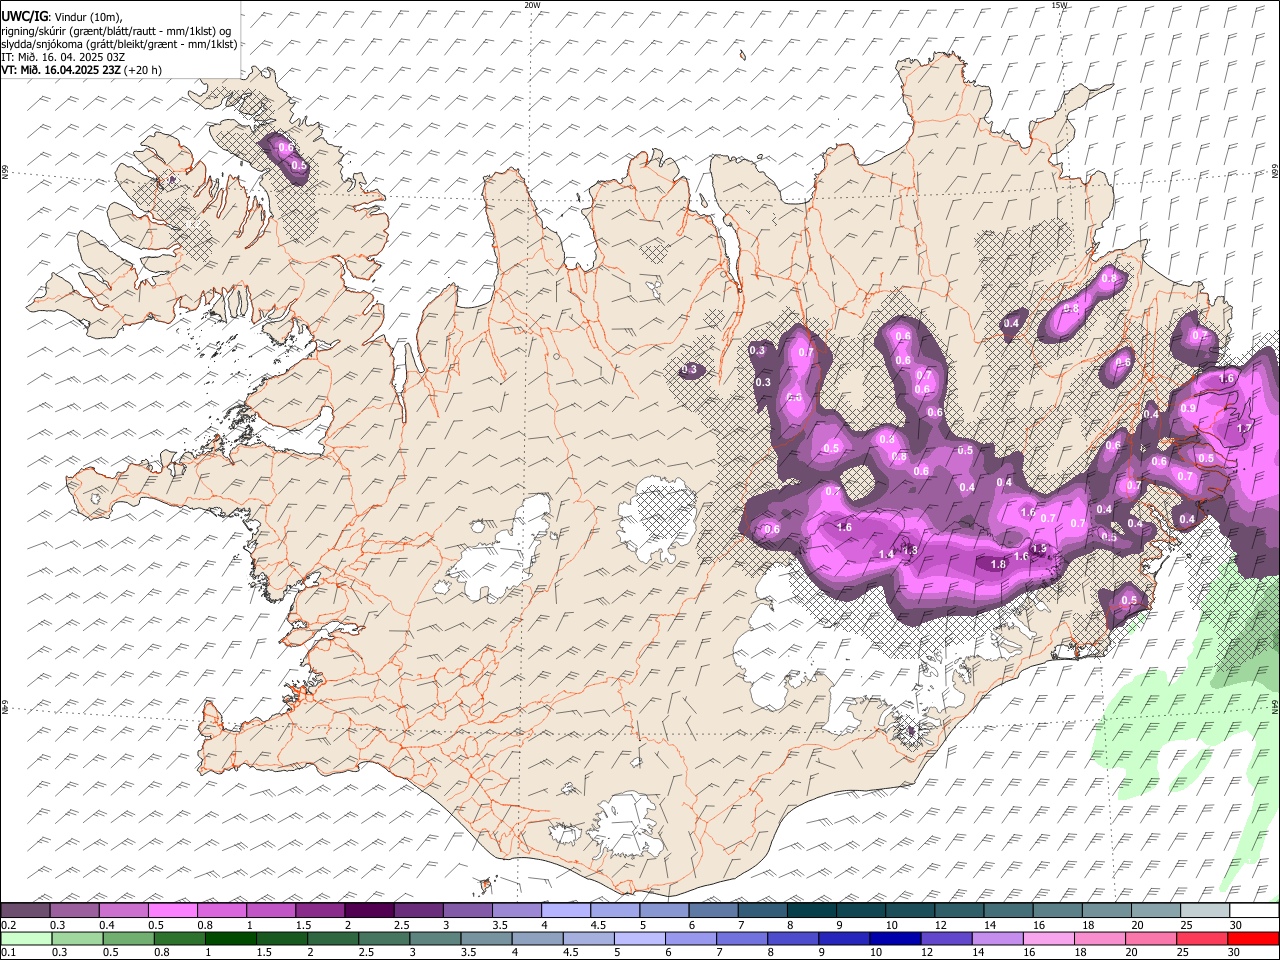The width and height of the screenshot is (1280, 960).
Task: Pick the bright red swatch labeled 30 in lower legend
Action: click(1252, 938)
